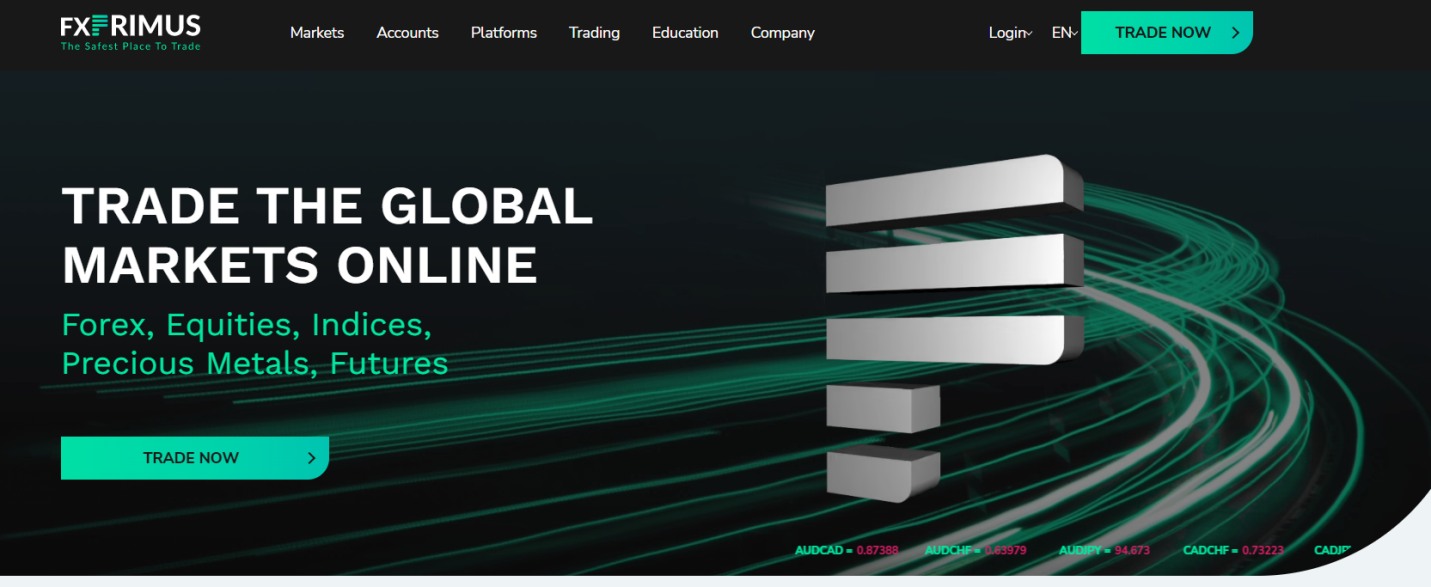
Task: Click the AUDJPY 94.673 ticker entry
Action: [1104, 550]
